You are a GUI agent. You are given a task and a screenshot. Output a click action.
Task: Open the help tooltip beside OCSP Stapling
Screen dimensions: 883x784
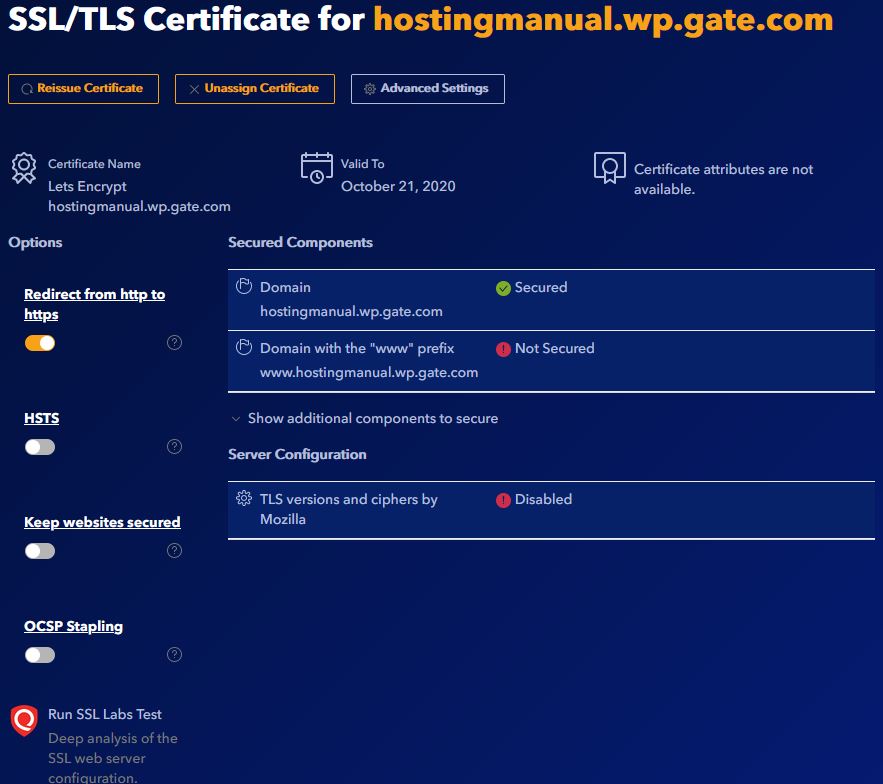(174, 654)
